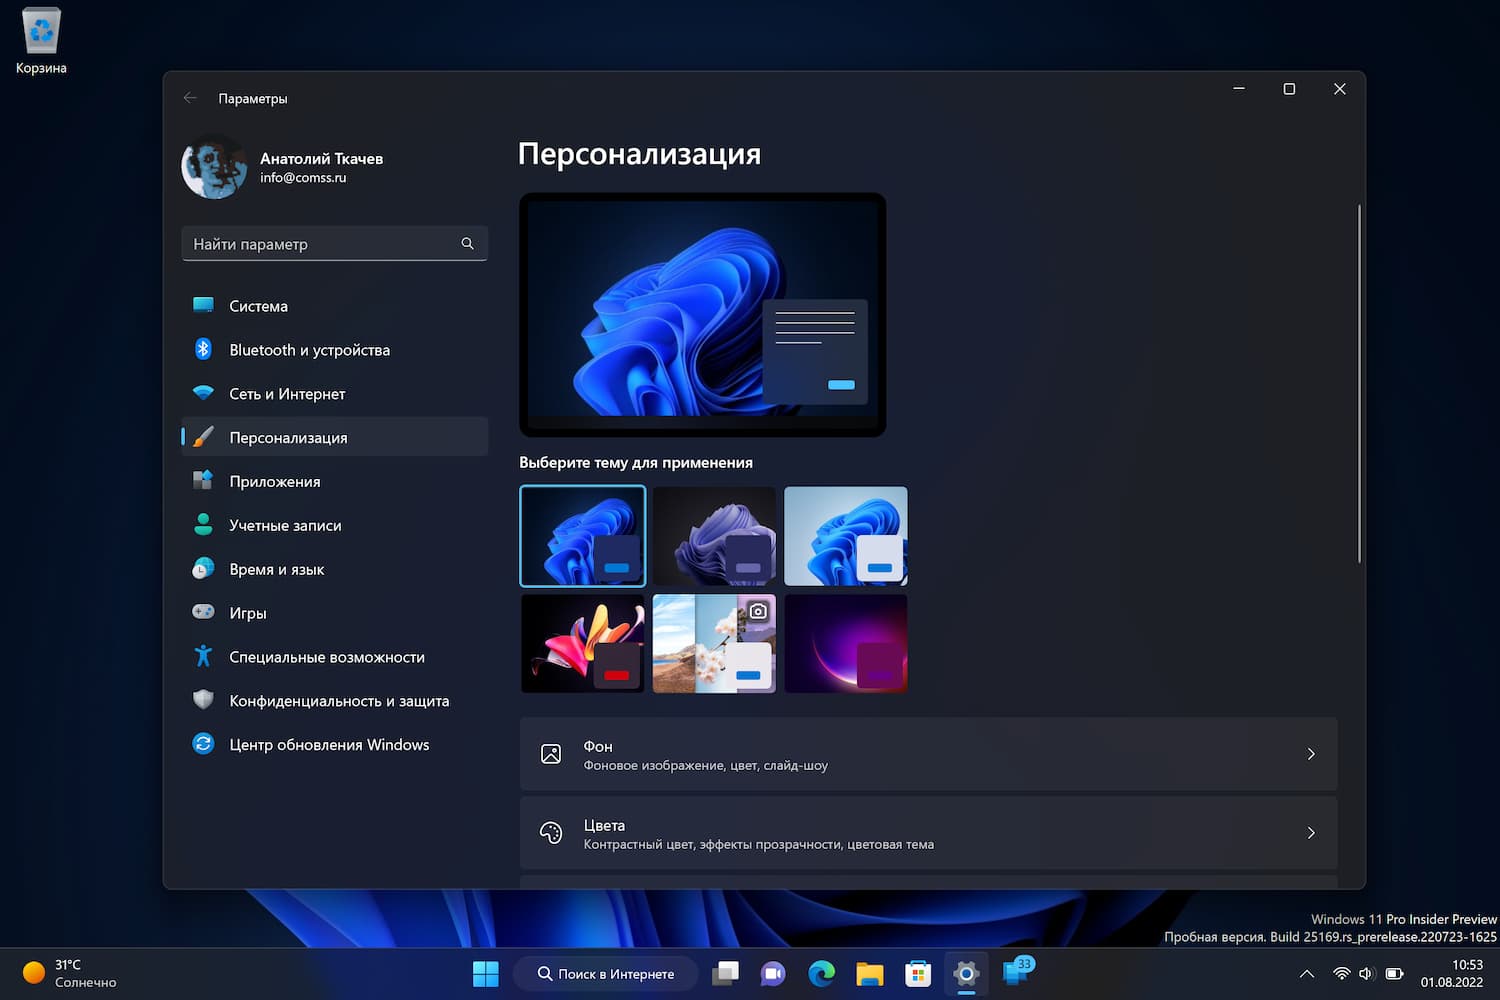Click the vertical scrollbar of the settings page
This screenshot has height=1000, width=1500.
tap(1358, 380)
